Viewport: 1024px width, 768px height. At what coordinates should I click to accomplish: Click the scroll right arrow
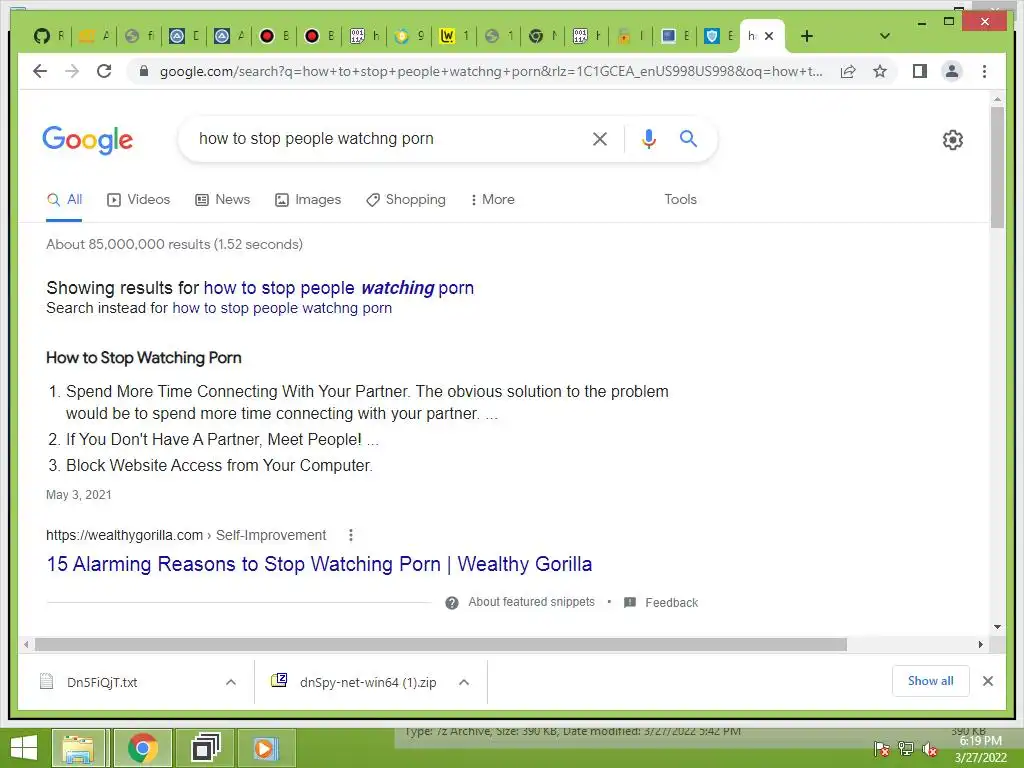[x=980, y=645]
